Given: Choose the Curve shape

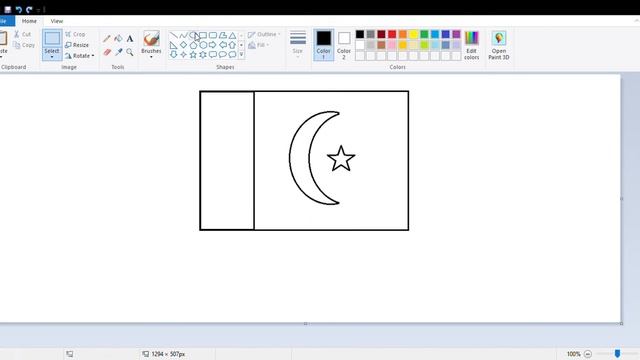Looking at the screenshot, I should (183, 36).
